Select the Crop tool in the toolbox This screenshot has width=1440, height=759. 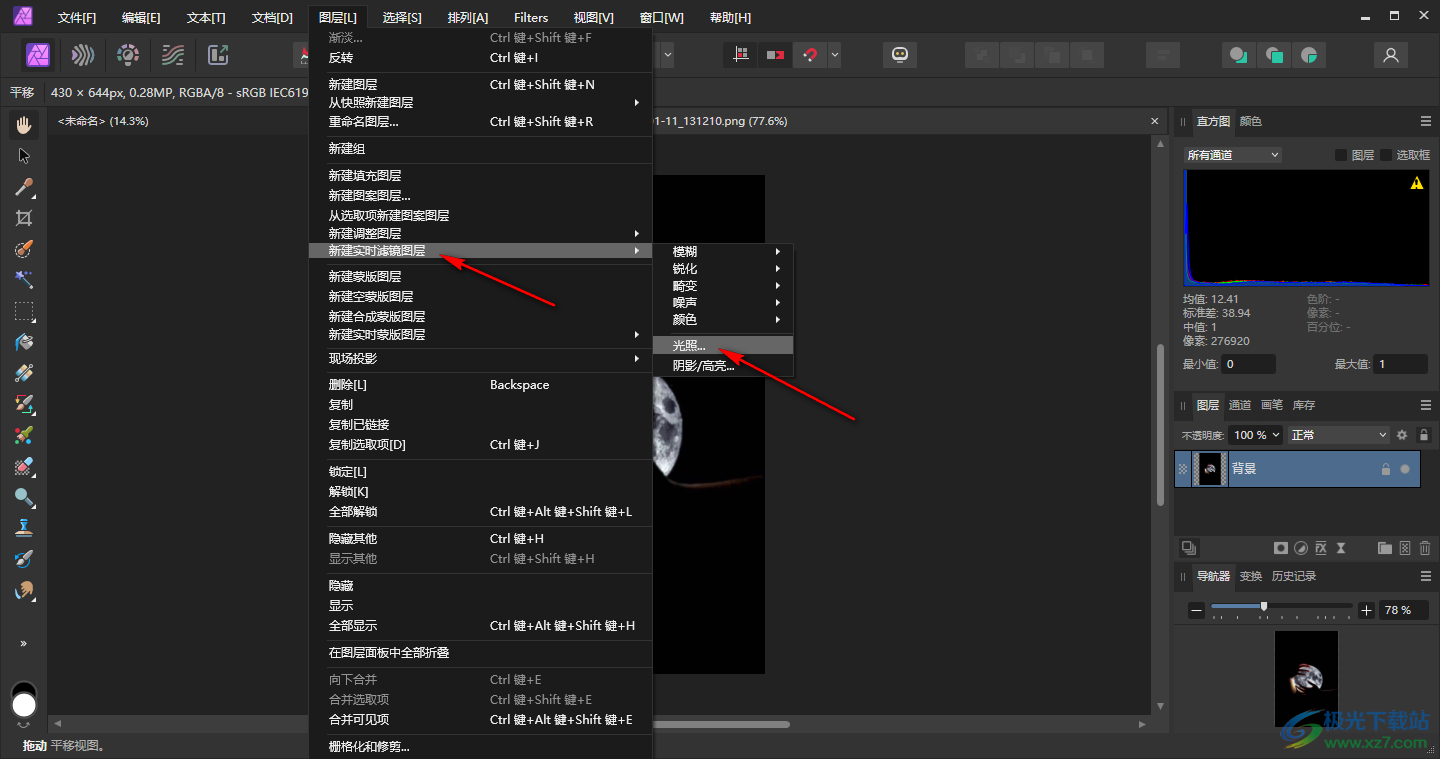pos(24,218)
